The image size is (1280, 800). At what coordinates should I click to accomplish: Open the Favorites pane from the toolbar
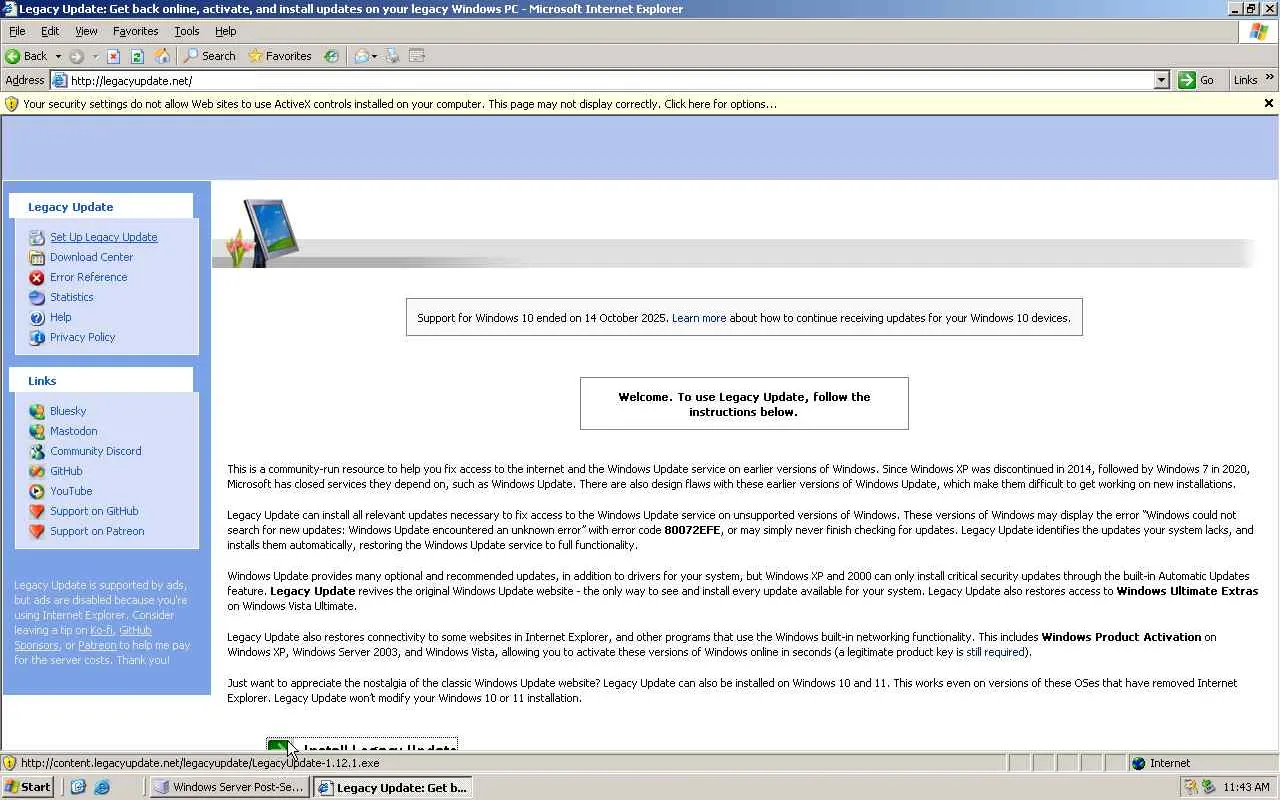point(280,56)
